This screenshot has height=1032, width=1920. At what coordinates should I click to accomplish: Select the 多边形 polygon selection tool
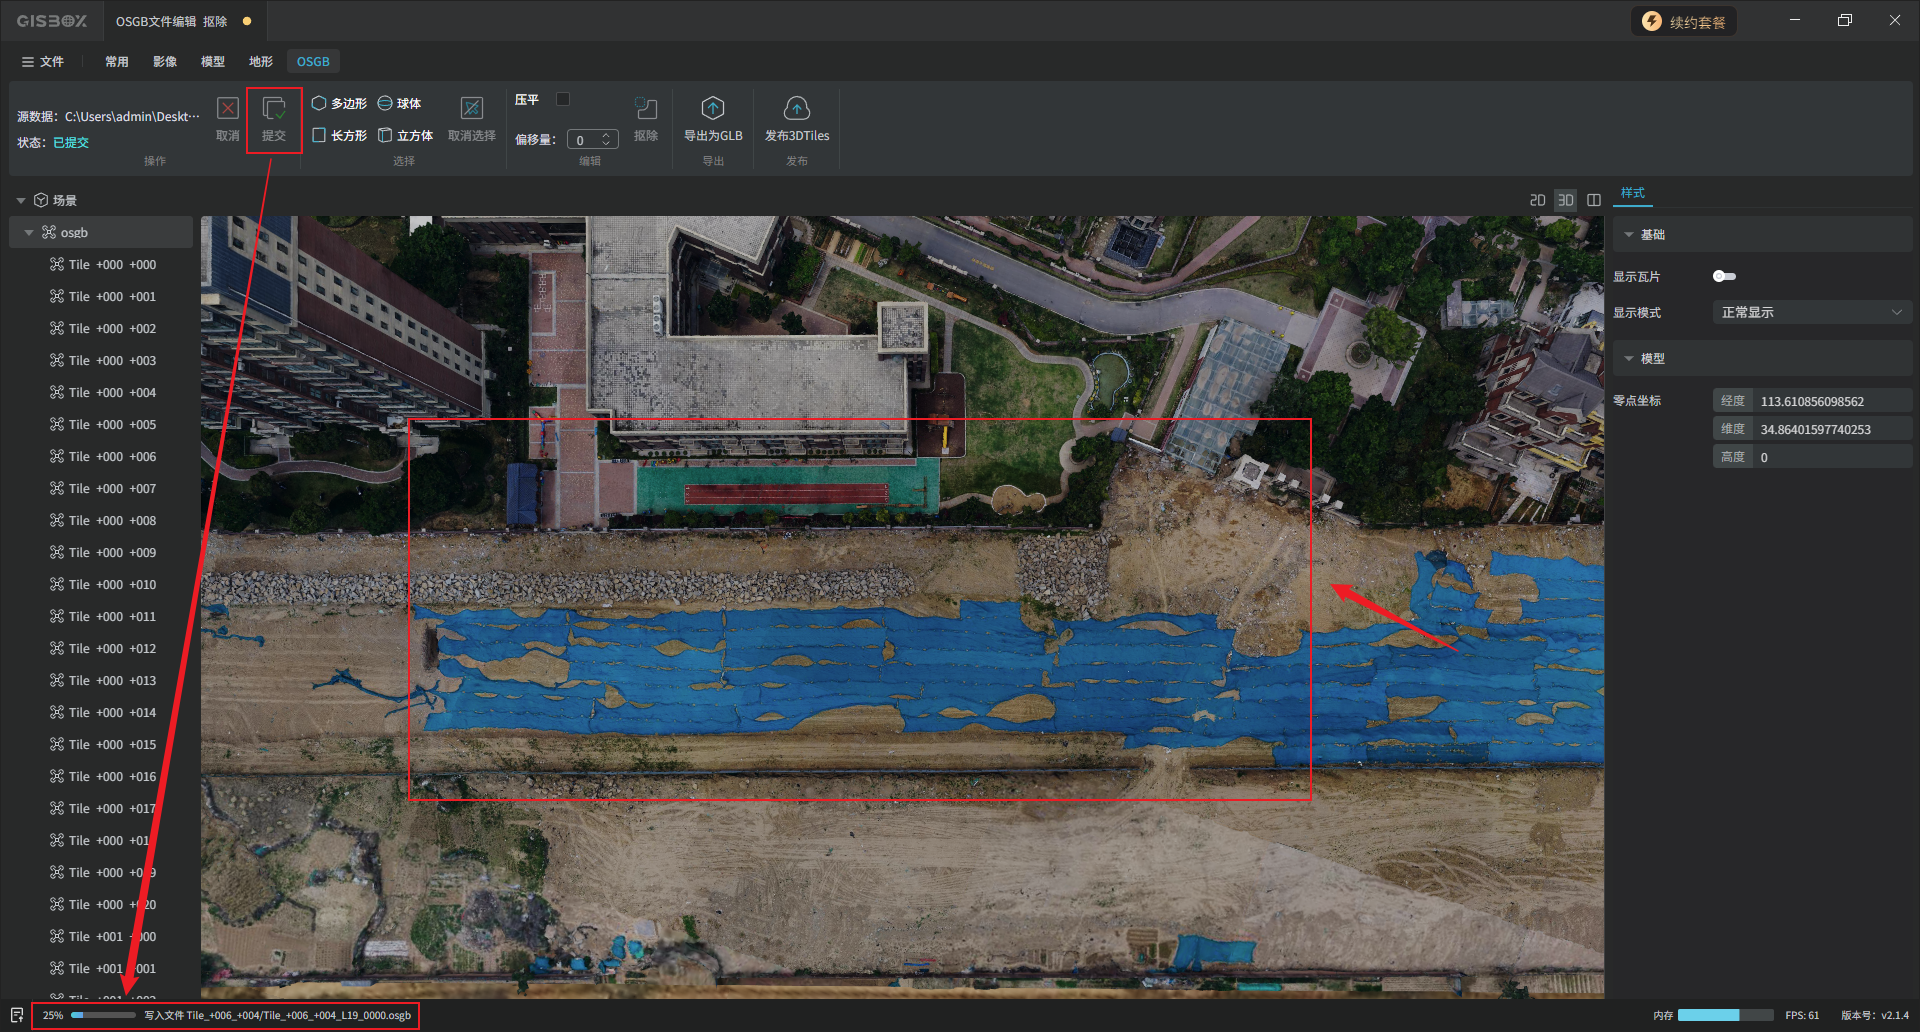[x=339, y=104]
